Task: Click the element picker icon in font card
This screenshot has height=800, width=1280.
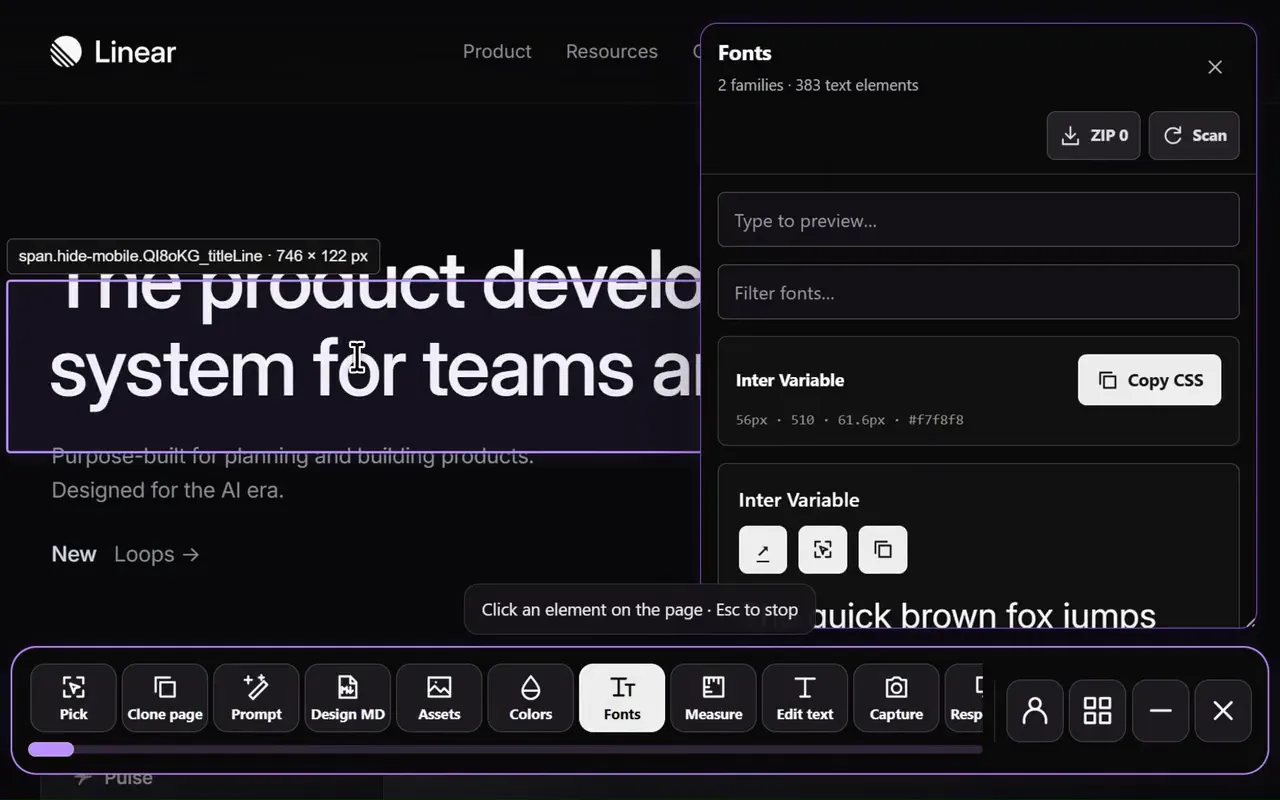Action: (823, 550)
